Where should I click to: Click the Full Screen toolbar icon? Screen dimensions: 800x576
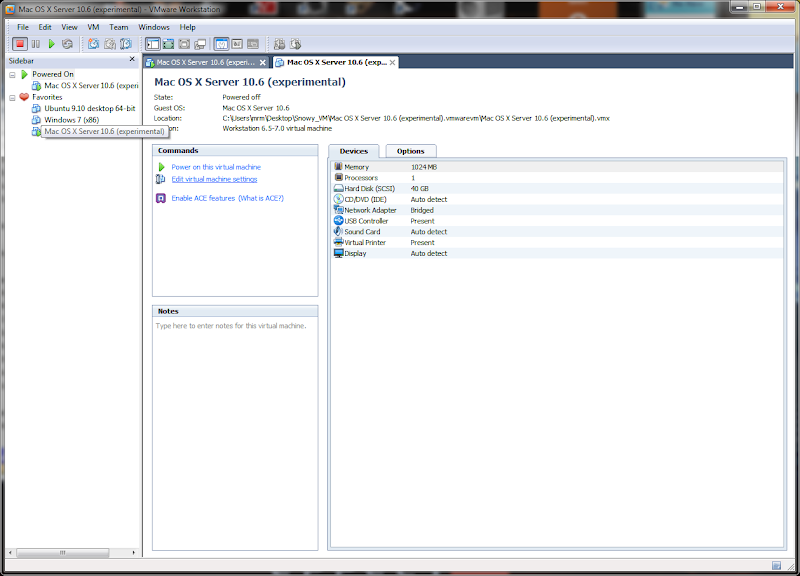point(184,44)
